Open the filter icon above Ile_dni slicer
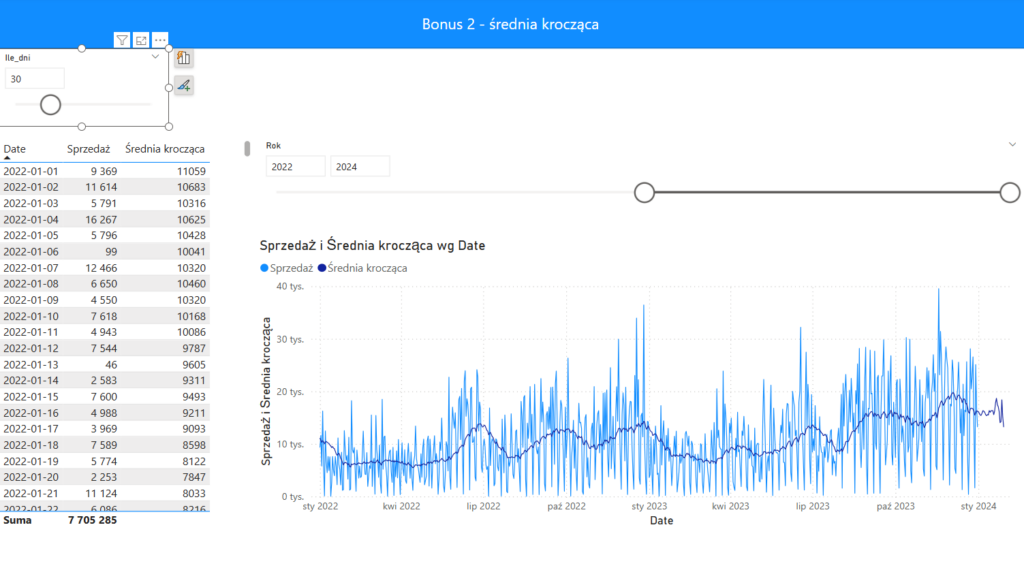The image size is (1024, 570). click(x=122, y=40)
